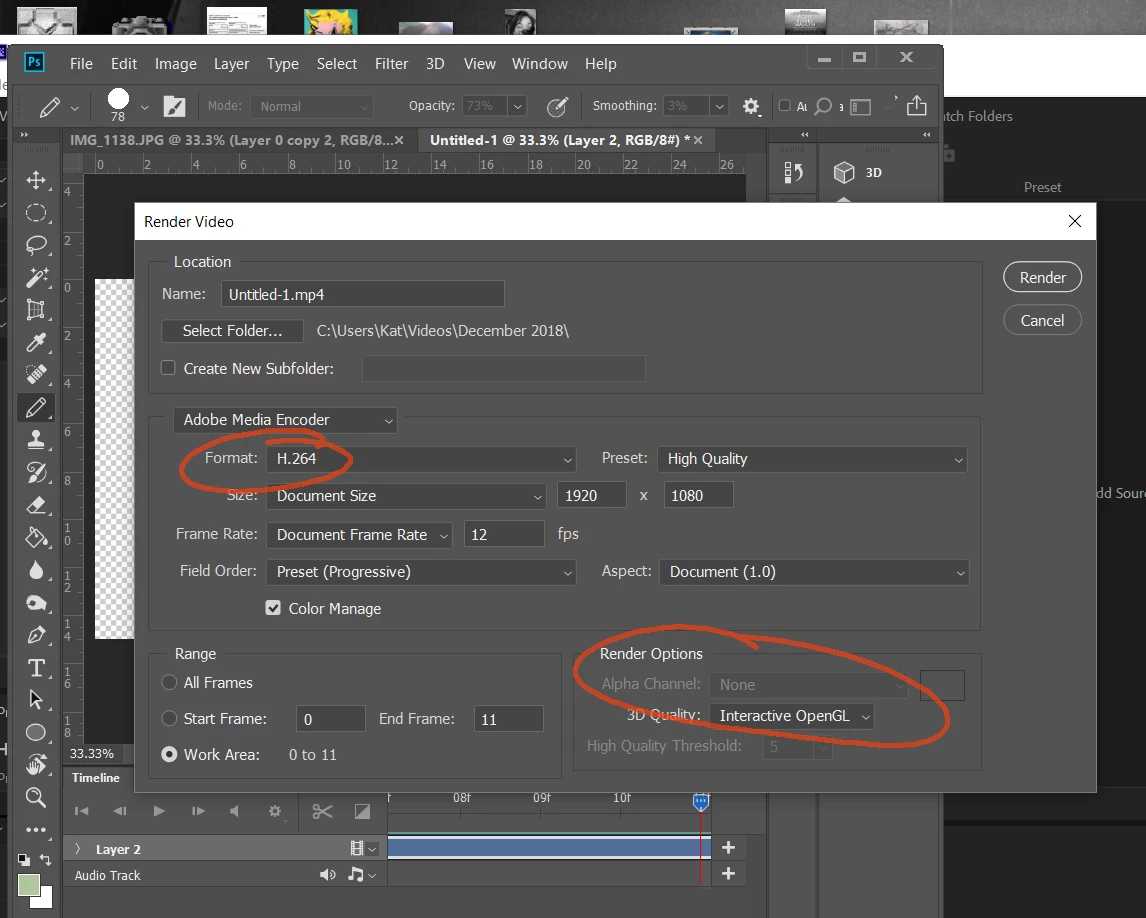Viewport: 1146px width, 918px height.
Task: Select the Pen tool
Action: coord(36,635)
